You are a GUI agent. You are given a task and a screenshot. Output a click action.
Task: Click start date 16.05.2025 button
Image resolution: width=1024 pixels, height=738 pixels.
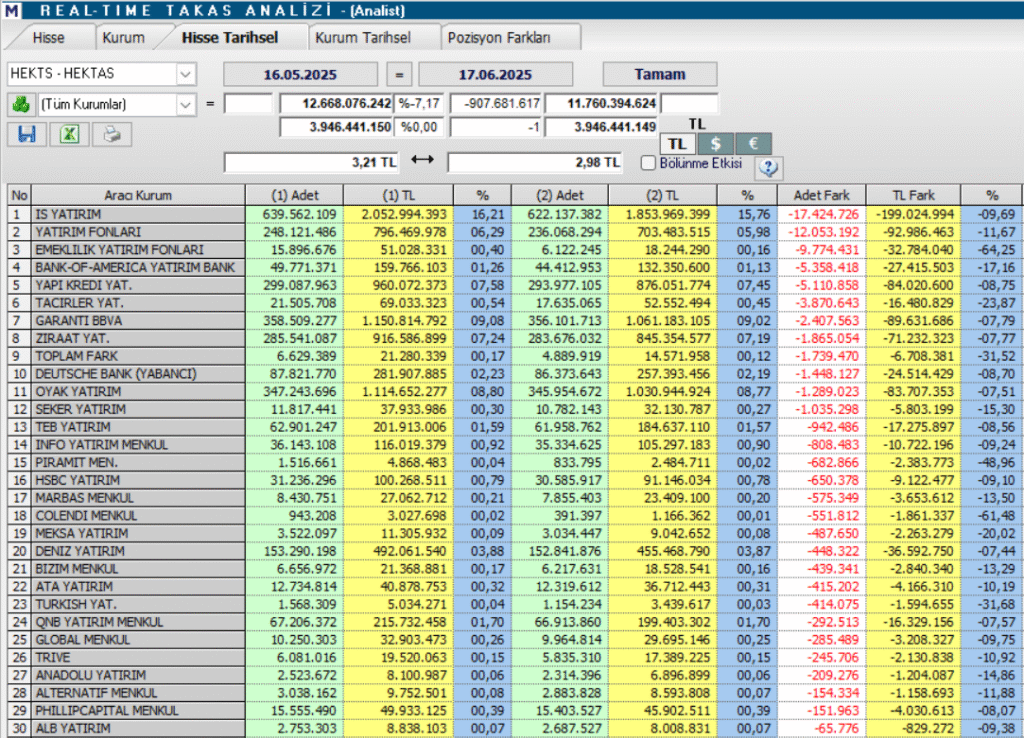[300, 74]
